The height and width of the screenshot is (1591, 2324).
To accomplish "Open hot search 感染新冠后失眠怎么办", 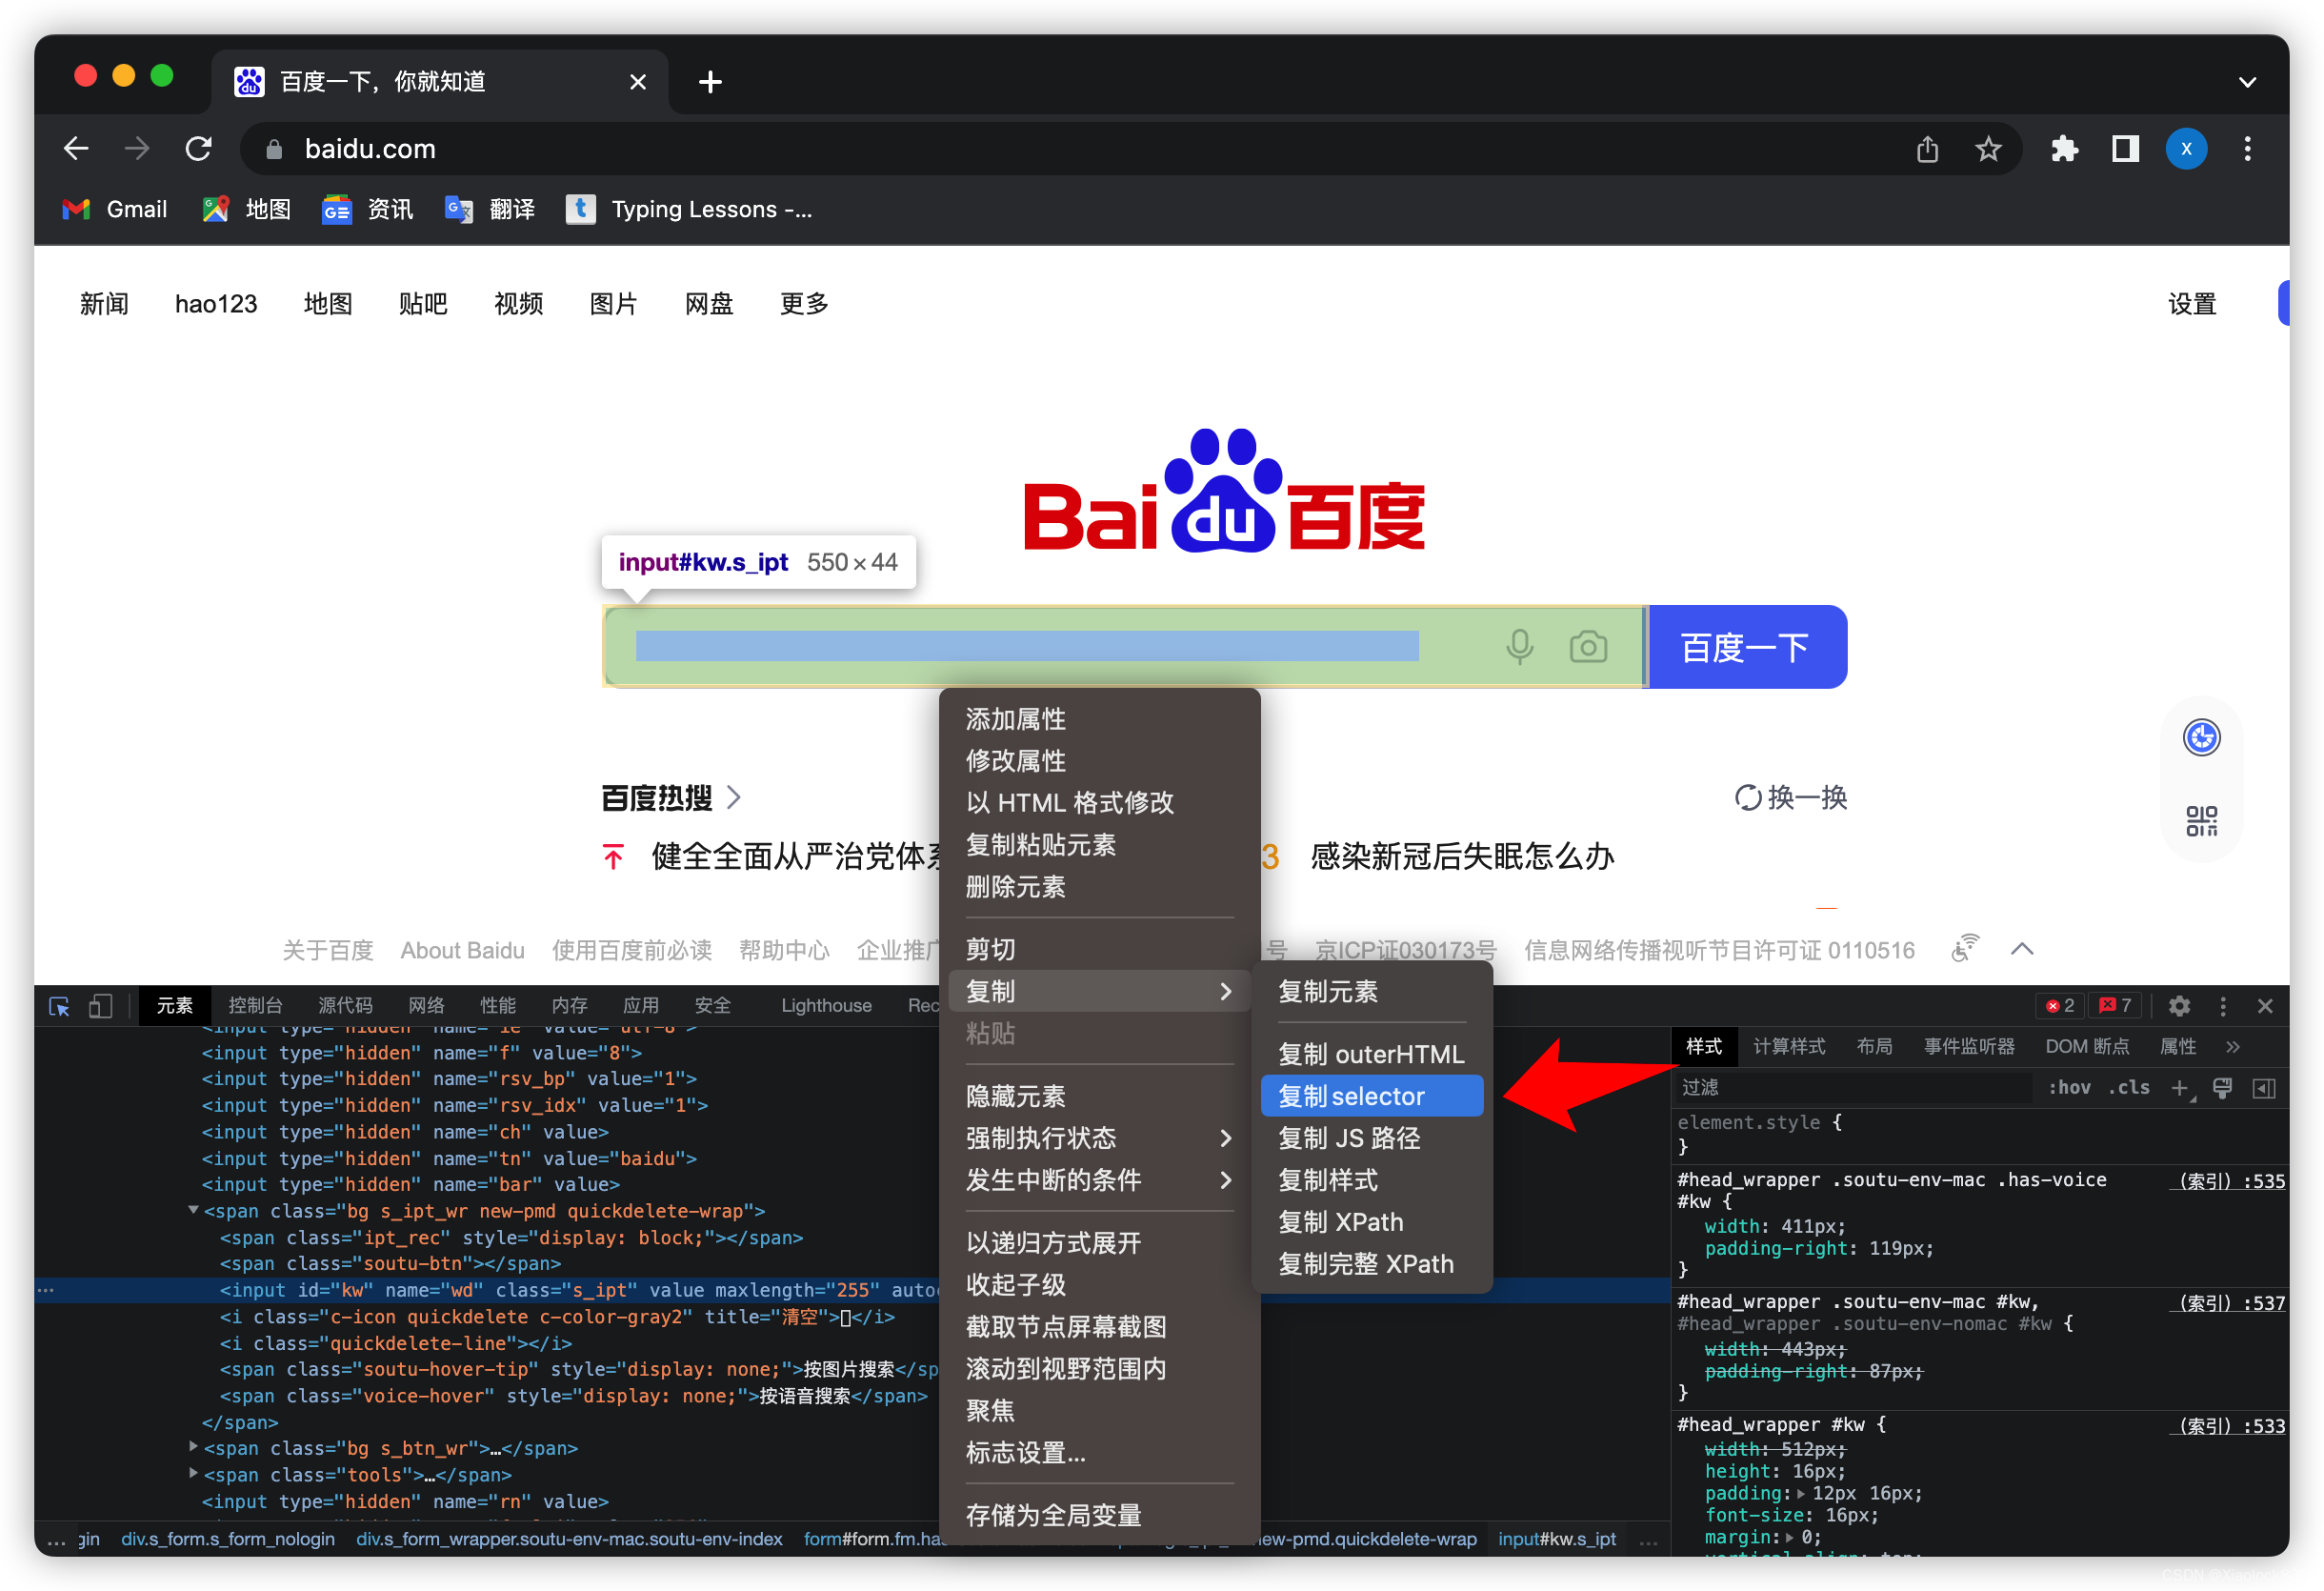I will click(x=1462, y=857).
